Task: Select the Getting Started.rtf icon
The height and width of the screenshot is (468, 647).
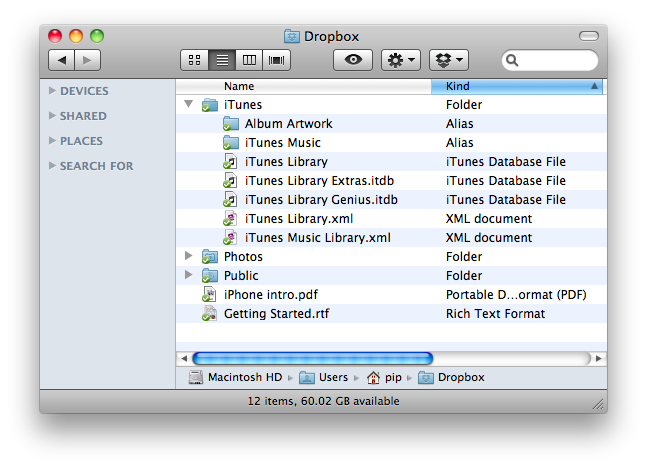Action: [210, 314]
